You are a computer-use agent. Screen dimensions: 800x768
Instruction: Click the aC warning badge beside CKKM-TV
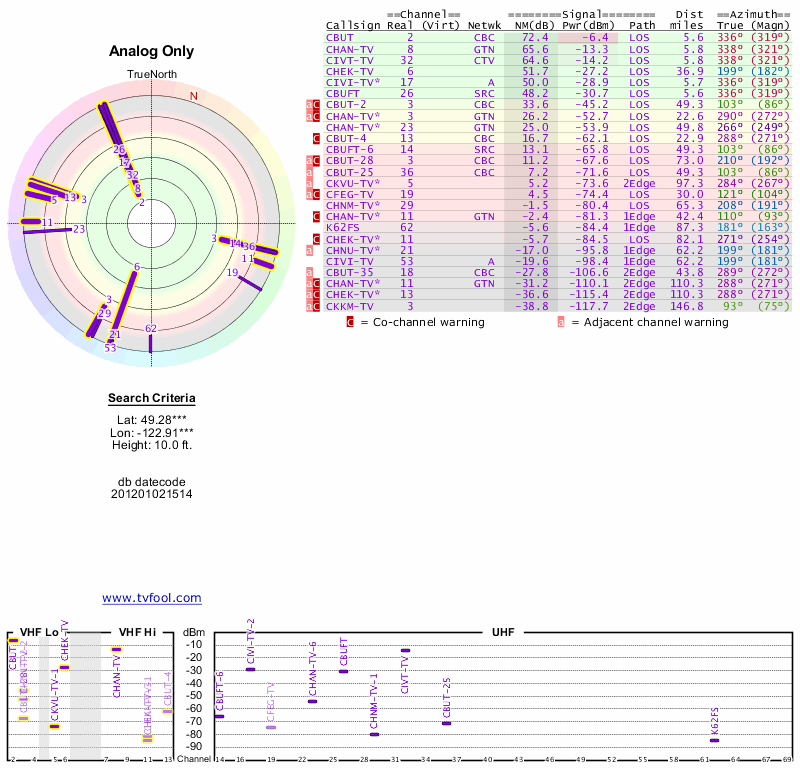pyautogui.click(x=313, y=306)
